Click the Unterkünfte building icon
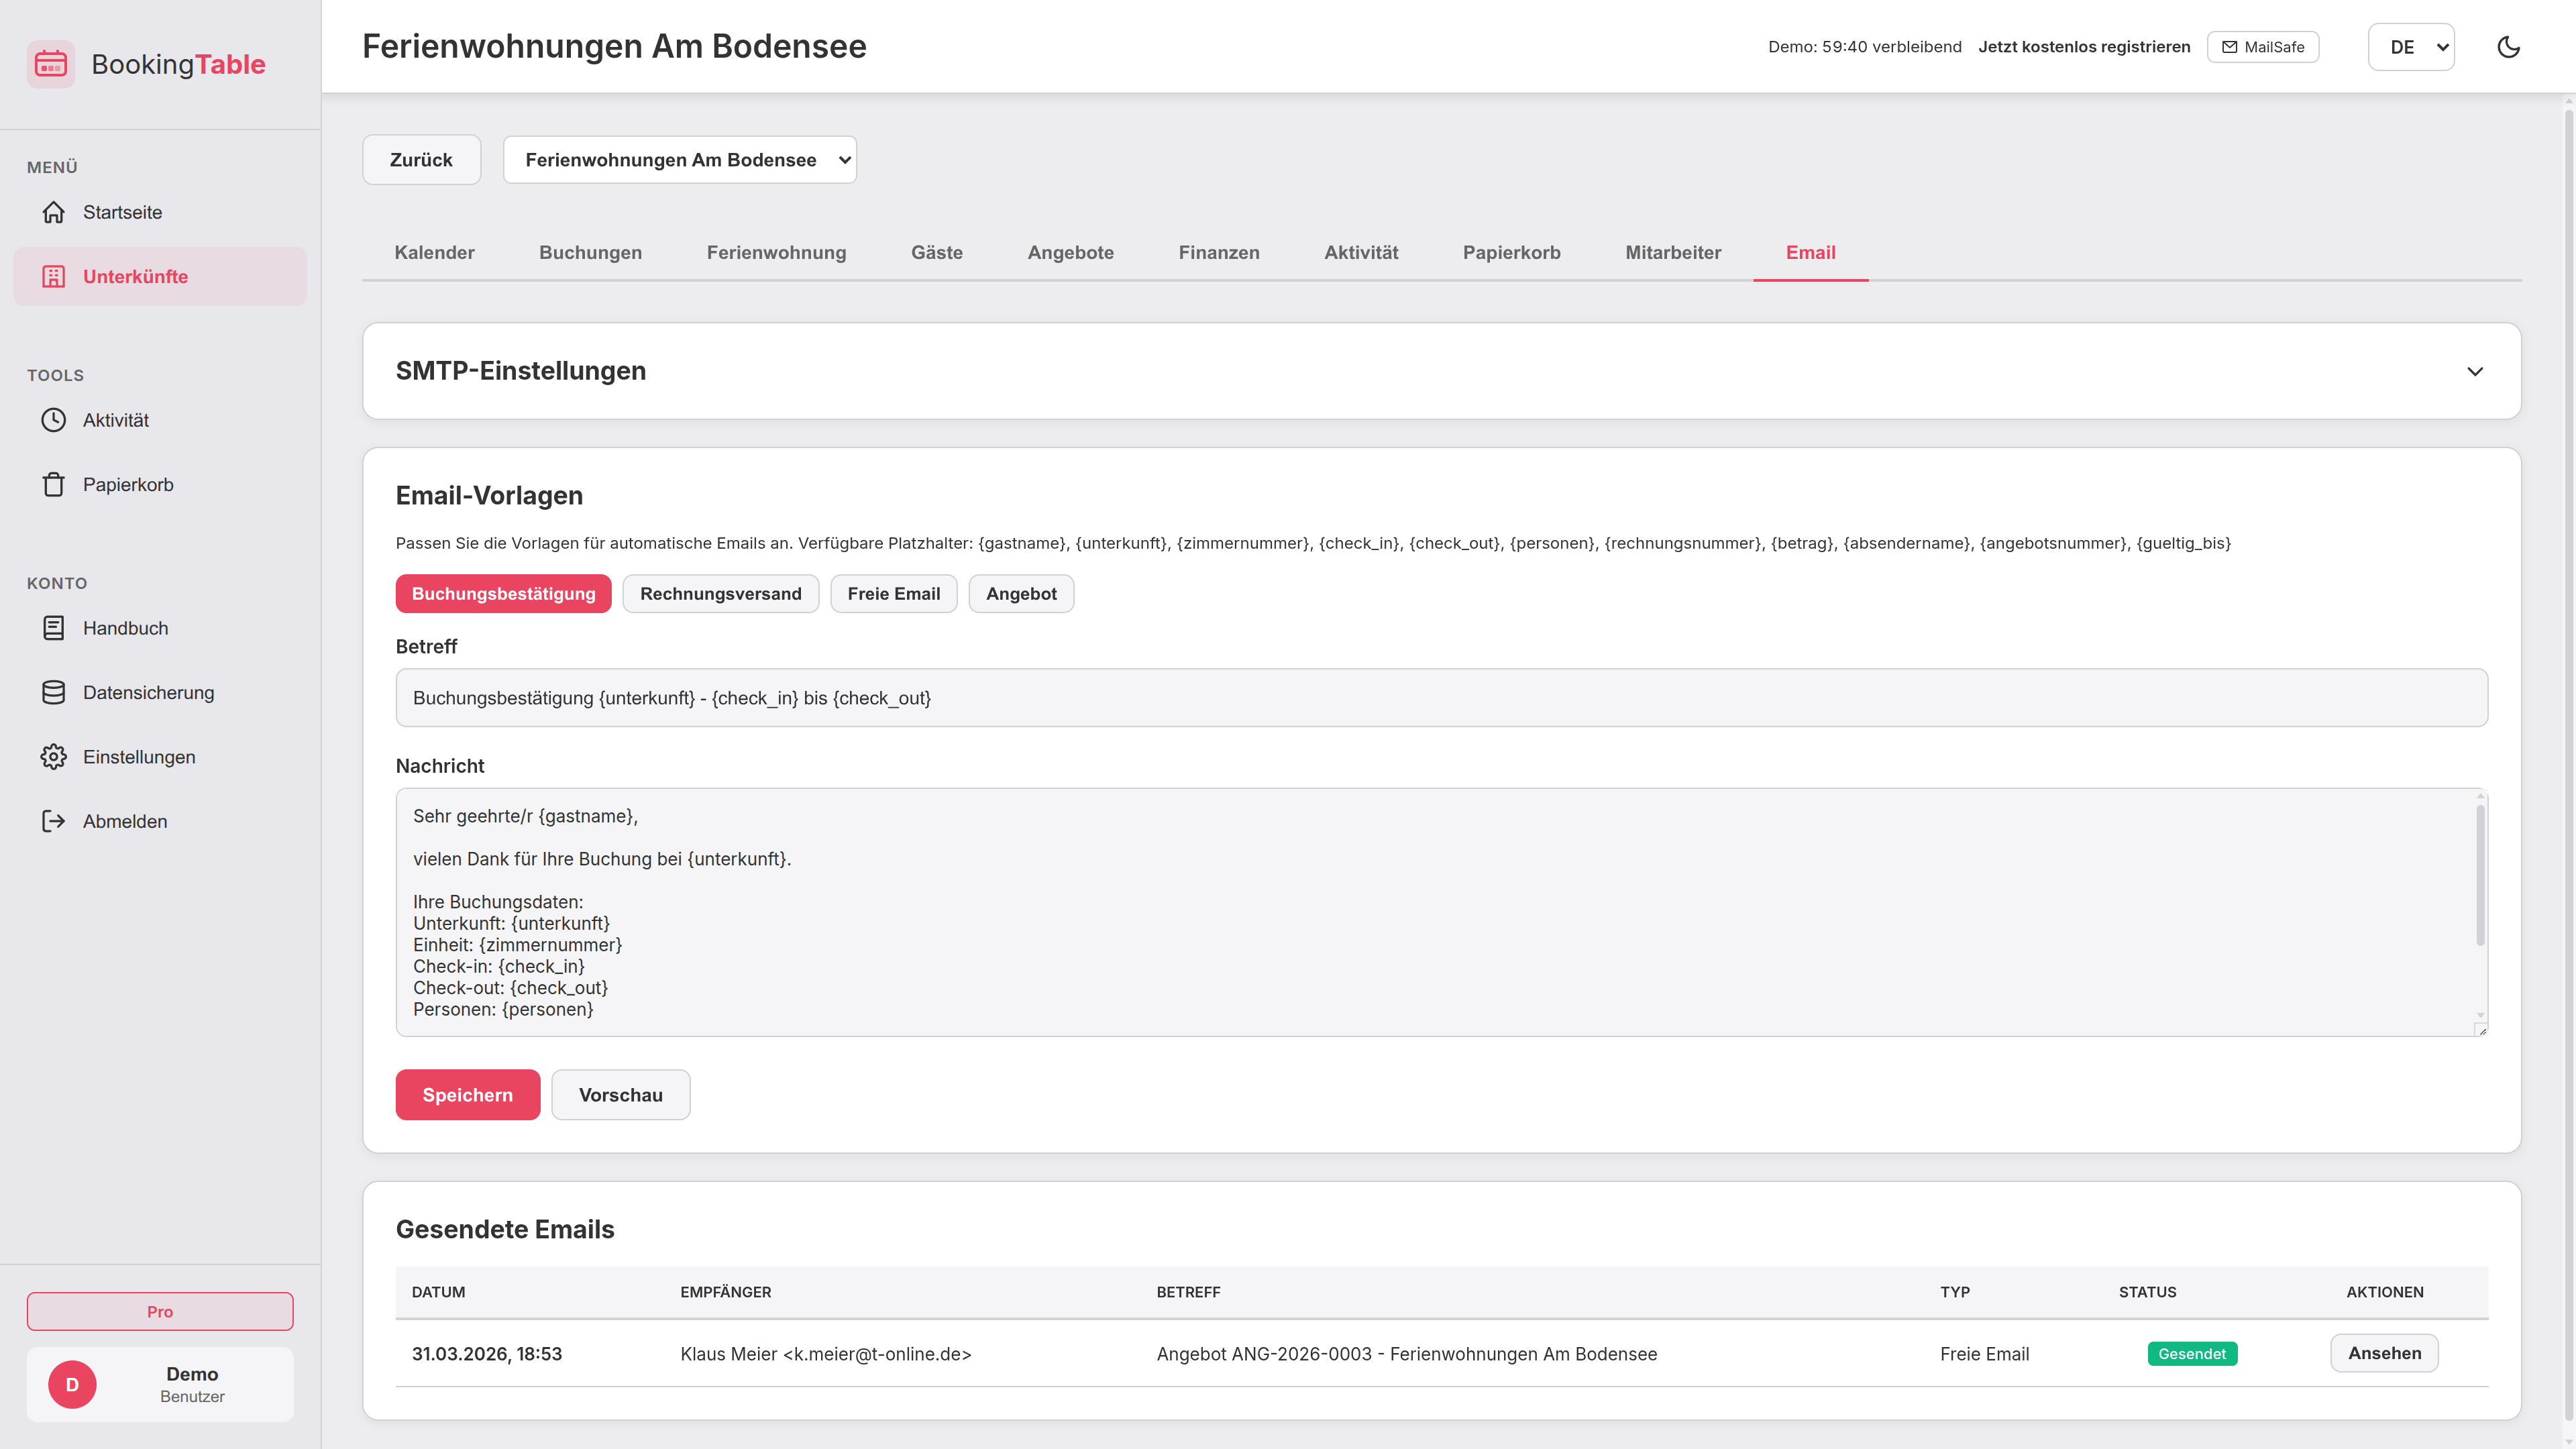Image resolution: width=2576 pixels, height=1449 pixels. tap(54, 277)
